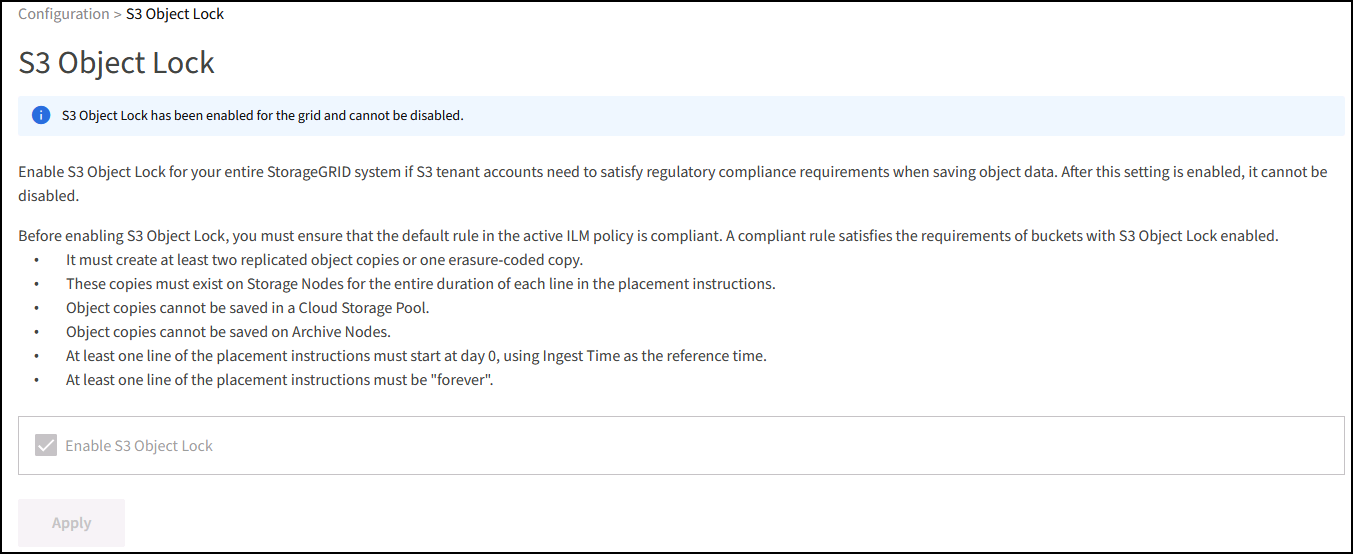Click the 'cannot be disabled' banner message text
This screenshot has height=554, width=1353.
pos(263,116)
